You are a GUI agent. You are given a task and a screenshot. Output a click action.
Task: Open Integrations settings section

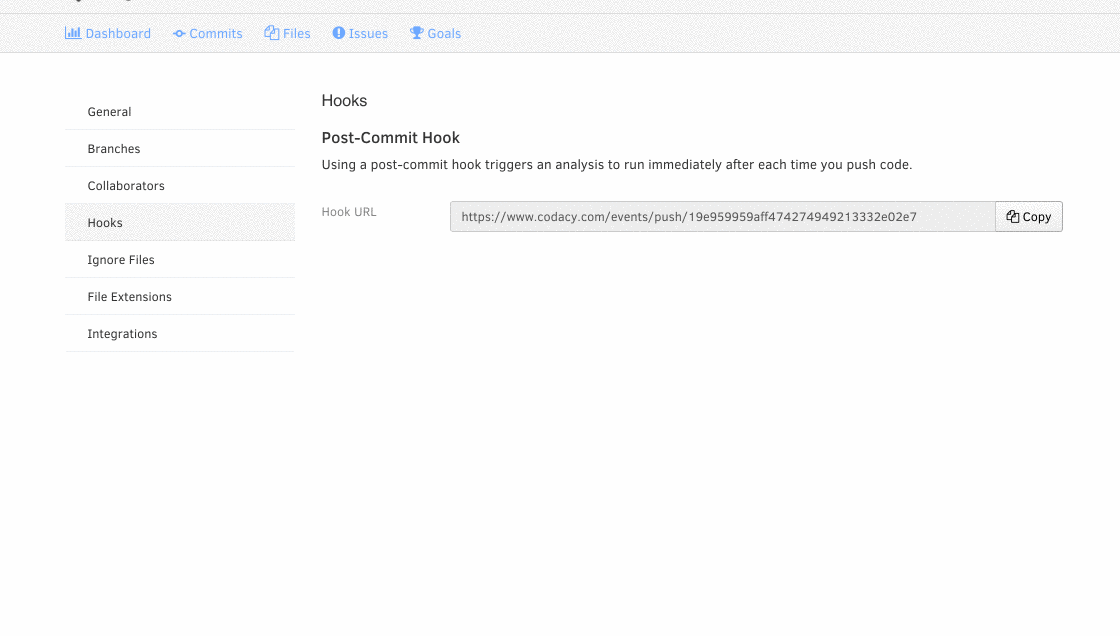pos(180,334)
